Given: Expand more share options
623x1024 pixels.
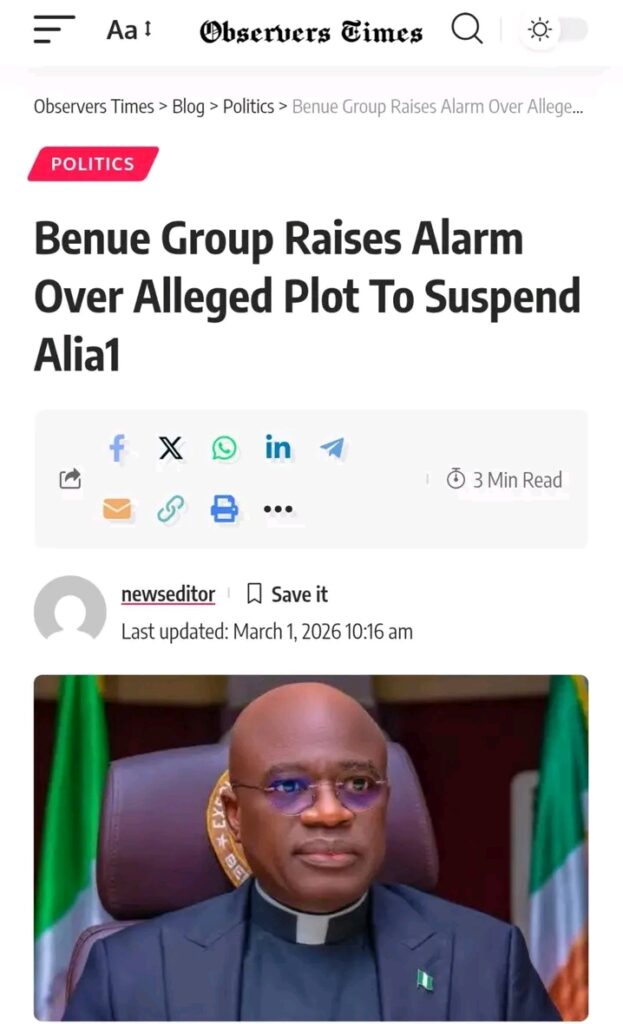Looking at the screenshot, I should coord(278,510).
